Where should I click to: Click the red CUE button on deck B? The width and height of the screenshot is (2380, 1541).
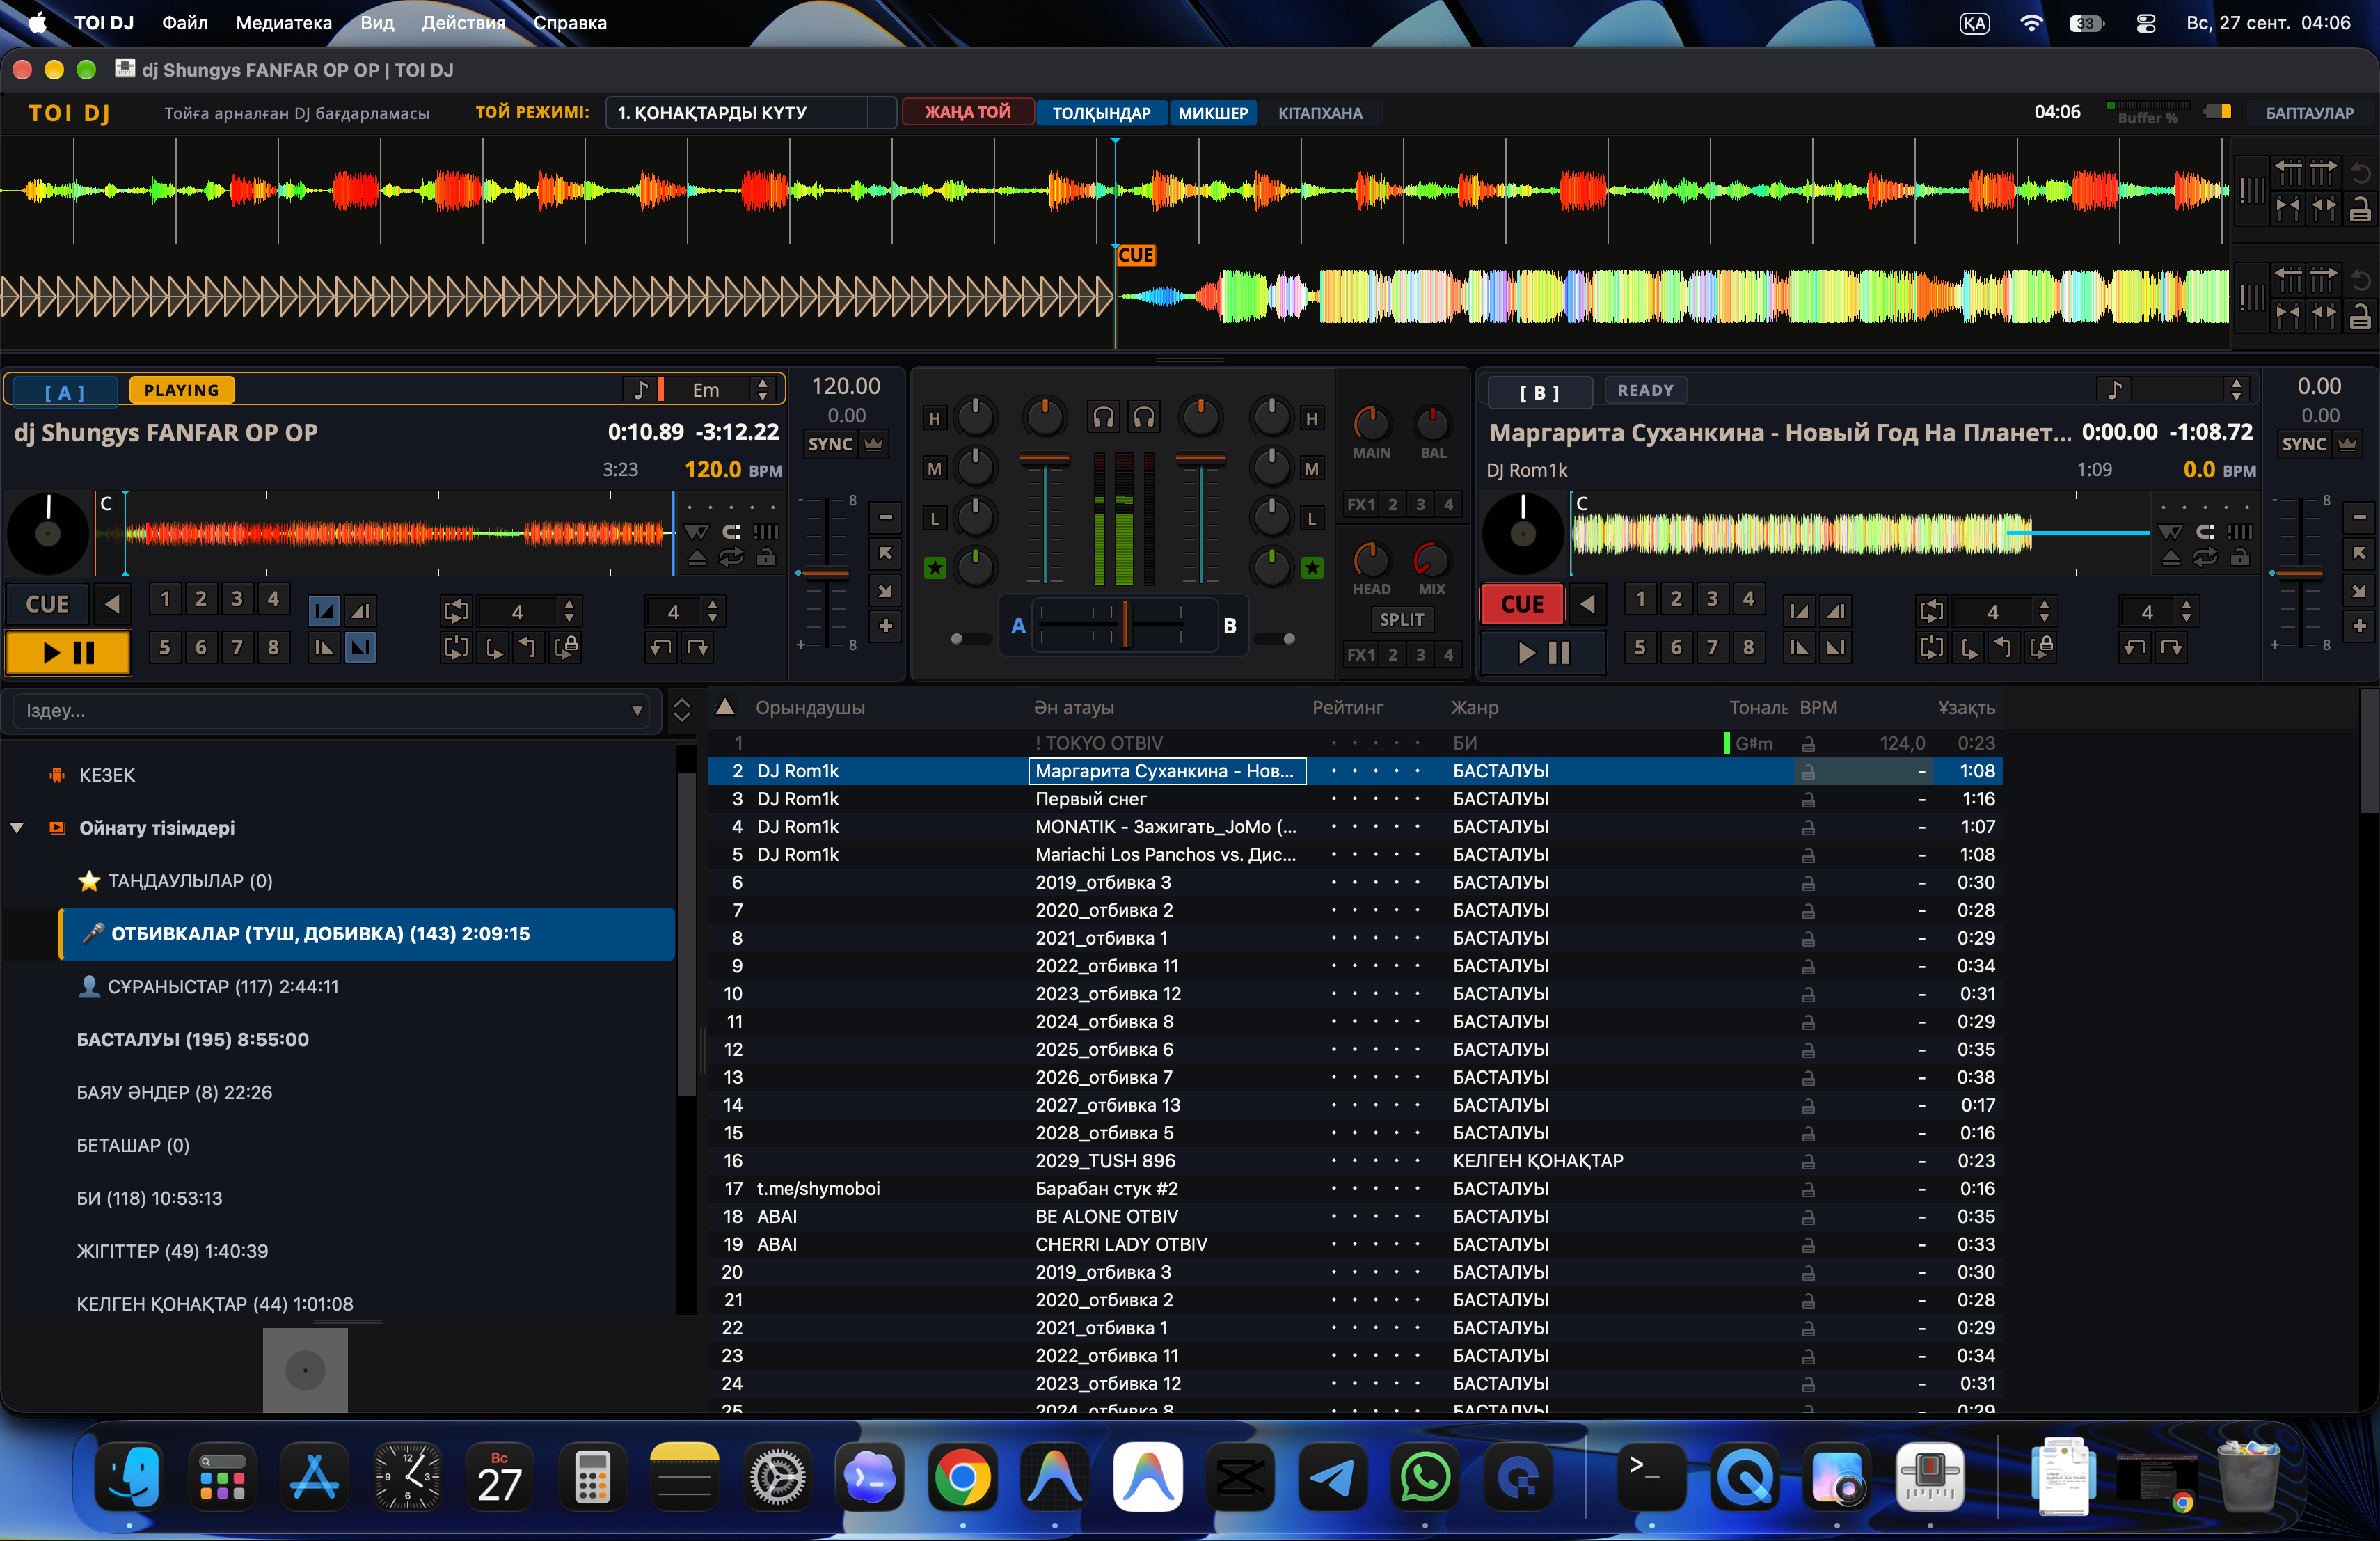(1521, 604)
